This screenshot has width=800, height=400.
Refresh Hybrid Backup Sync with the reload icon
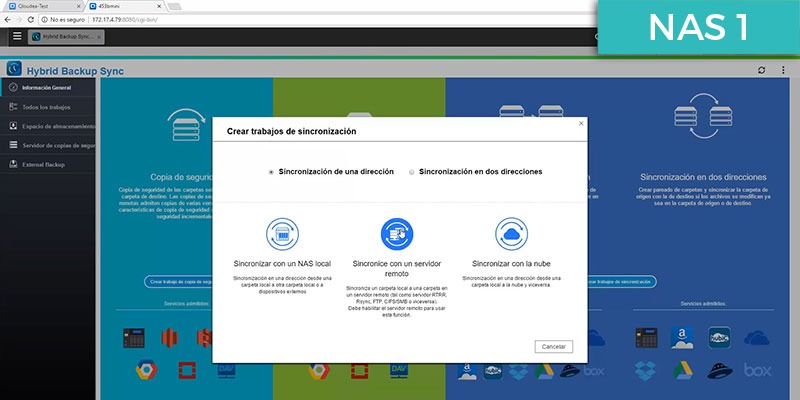762,70
